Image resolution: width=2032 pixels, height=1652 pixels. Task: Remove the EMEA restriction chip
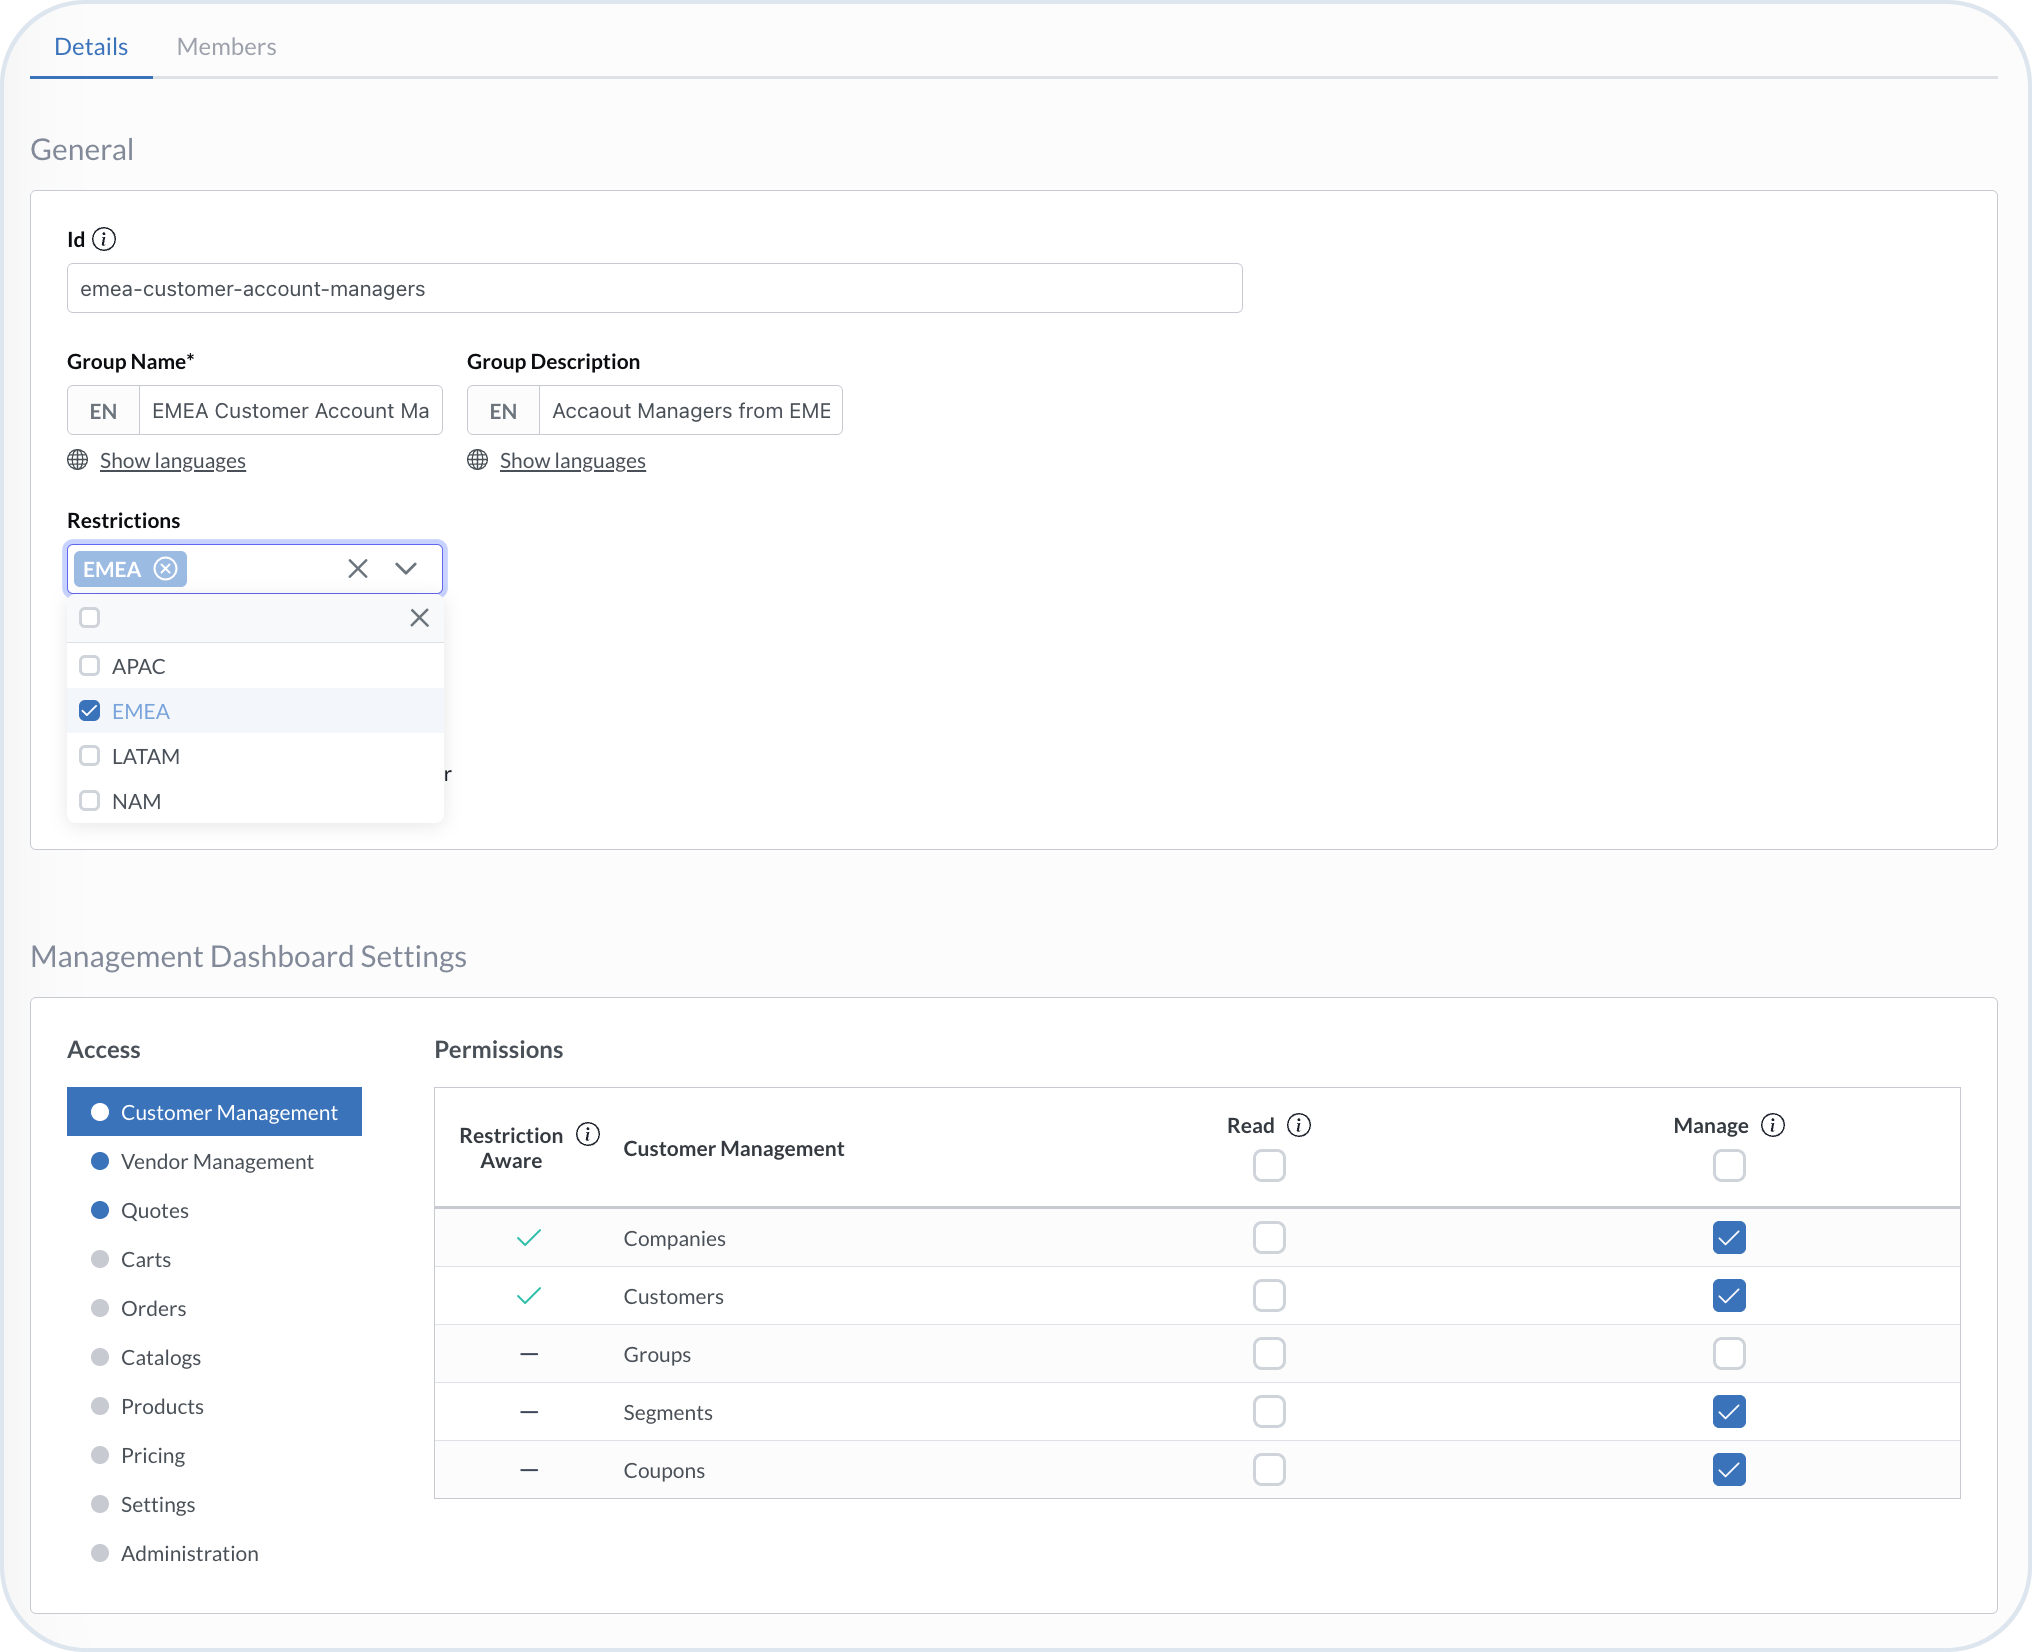[x=165, y=568]
